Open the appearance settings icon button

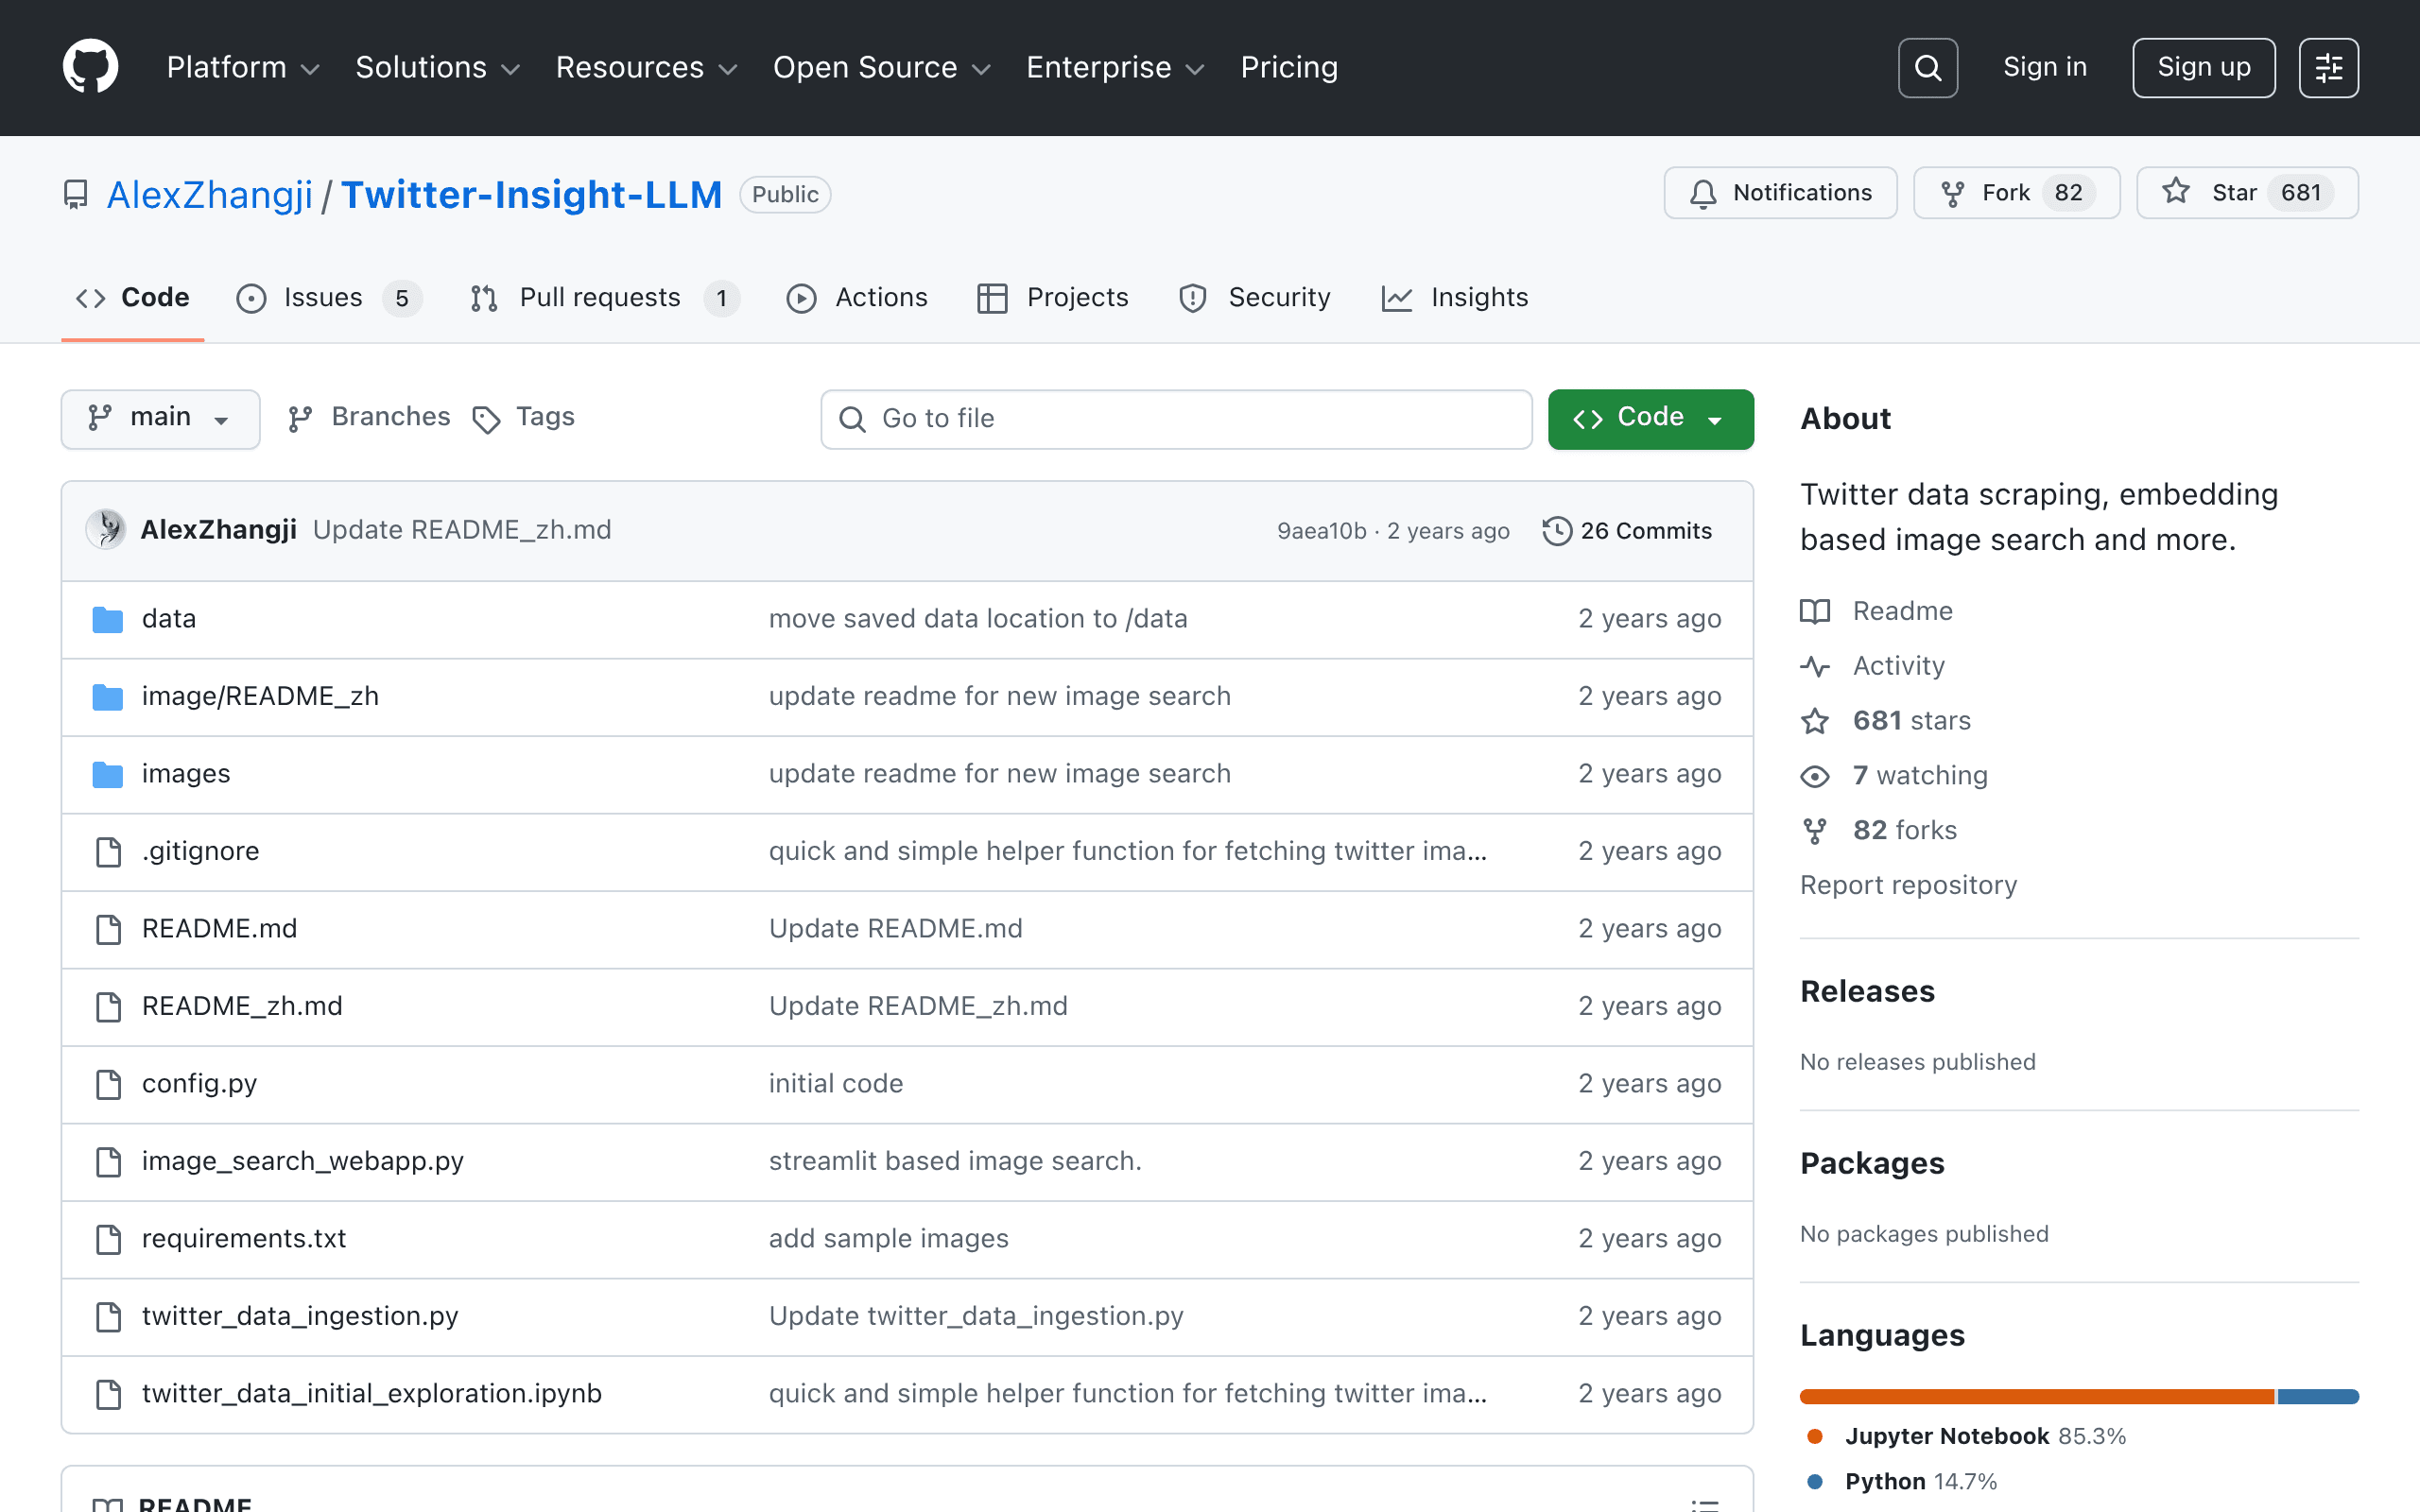2328,67
